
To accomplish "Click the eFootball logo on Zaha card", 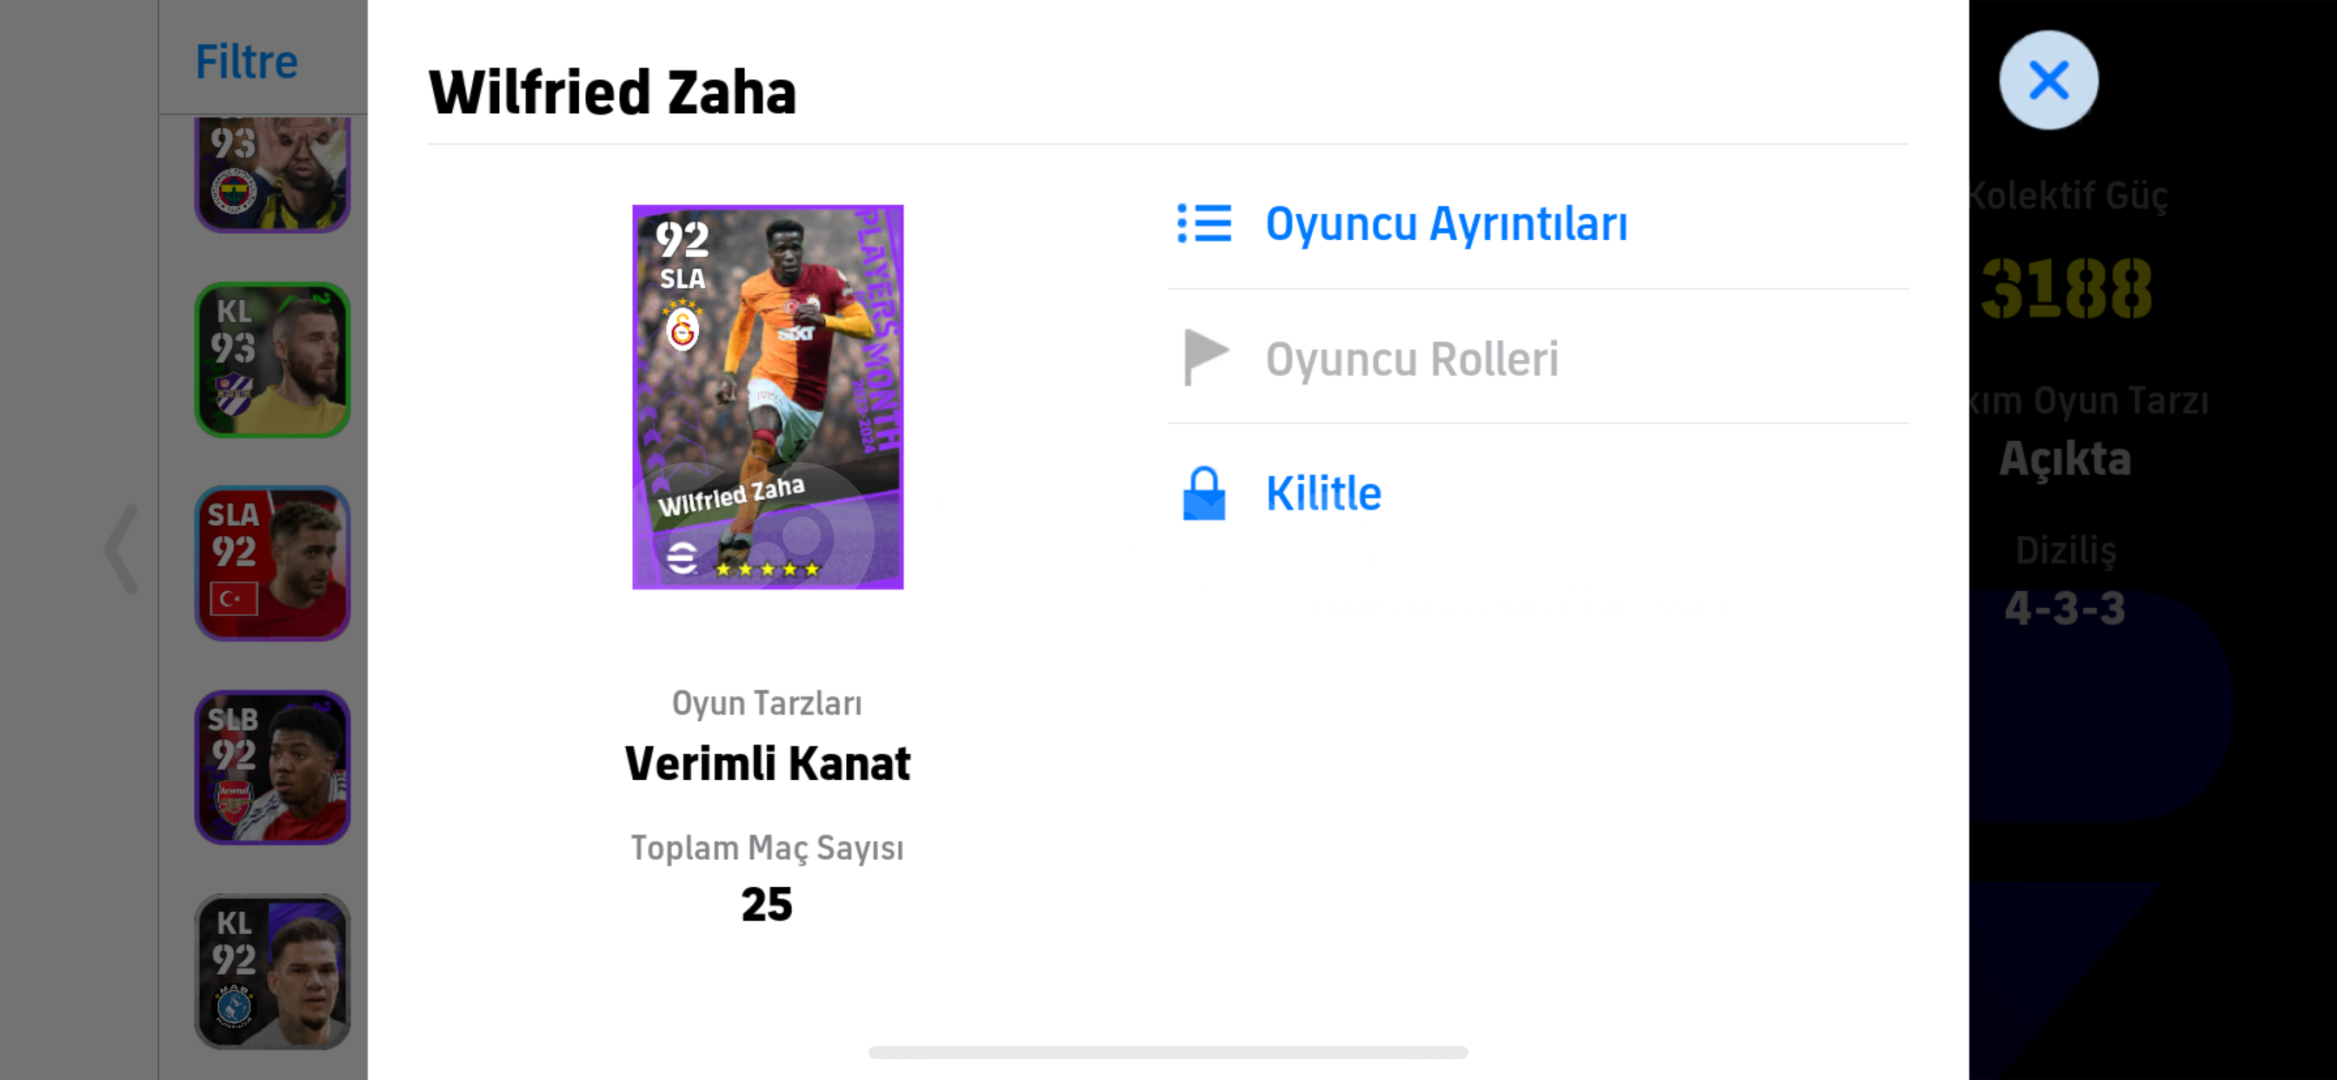I will coord(682,557).
